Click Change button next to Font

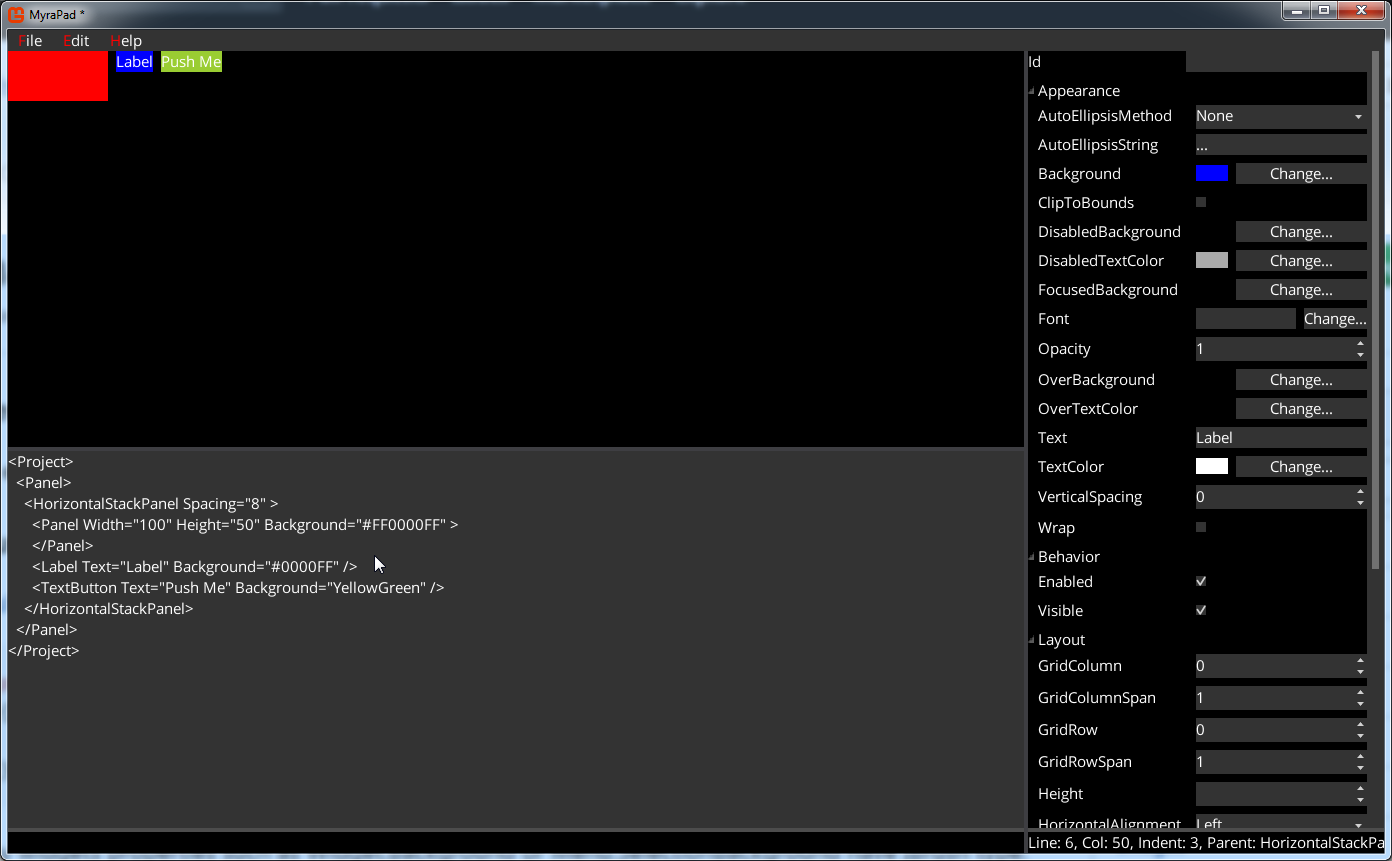(1334, 319)
